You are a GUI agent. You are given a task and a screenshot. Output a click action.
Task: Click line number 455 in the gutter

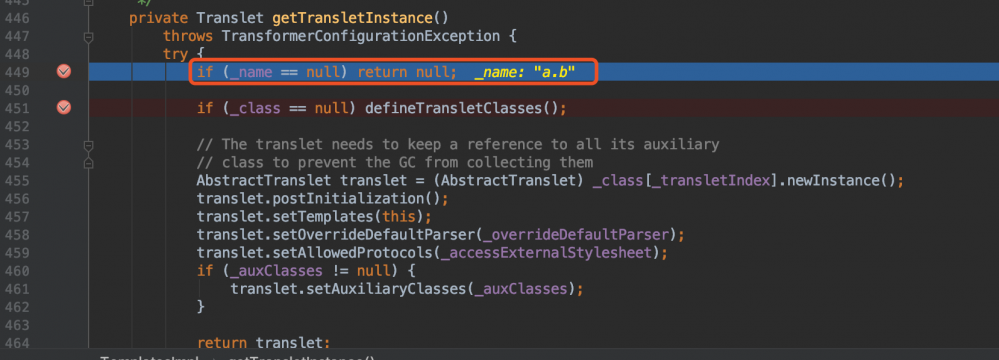click(16, 180)
